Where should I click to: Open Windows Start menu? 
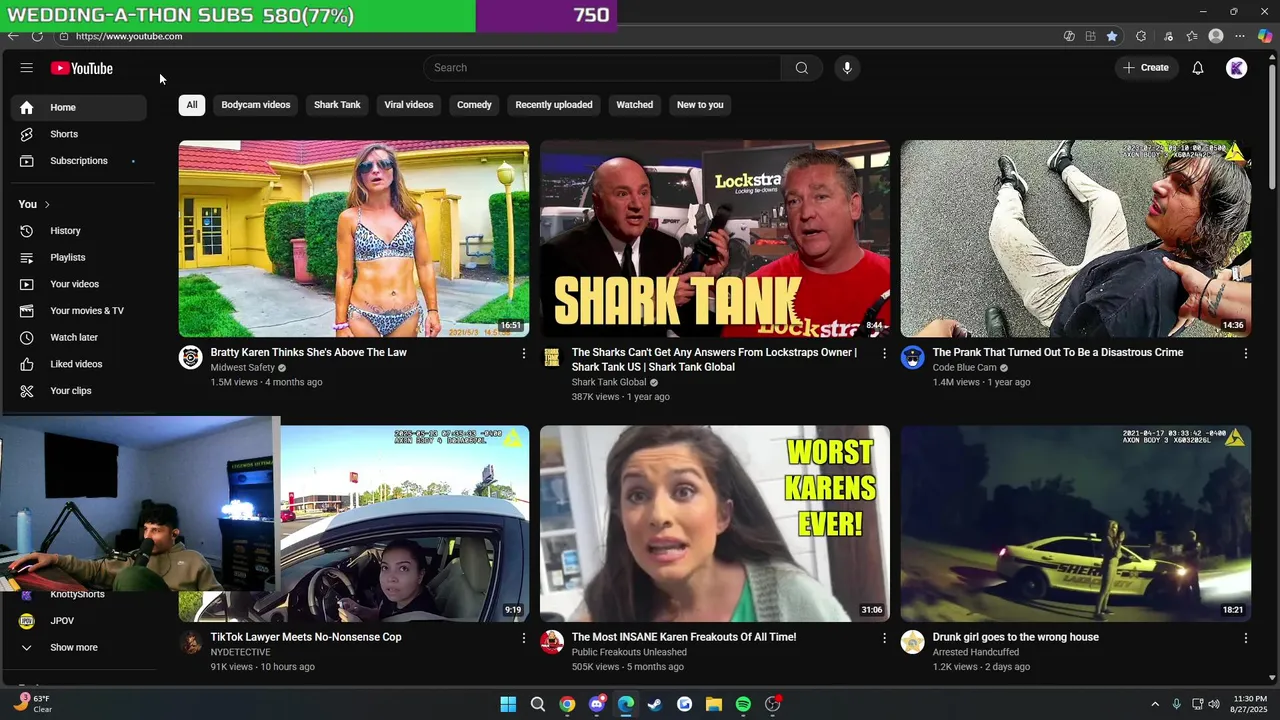point(508,704)
